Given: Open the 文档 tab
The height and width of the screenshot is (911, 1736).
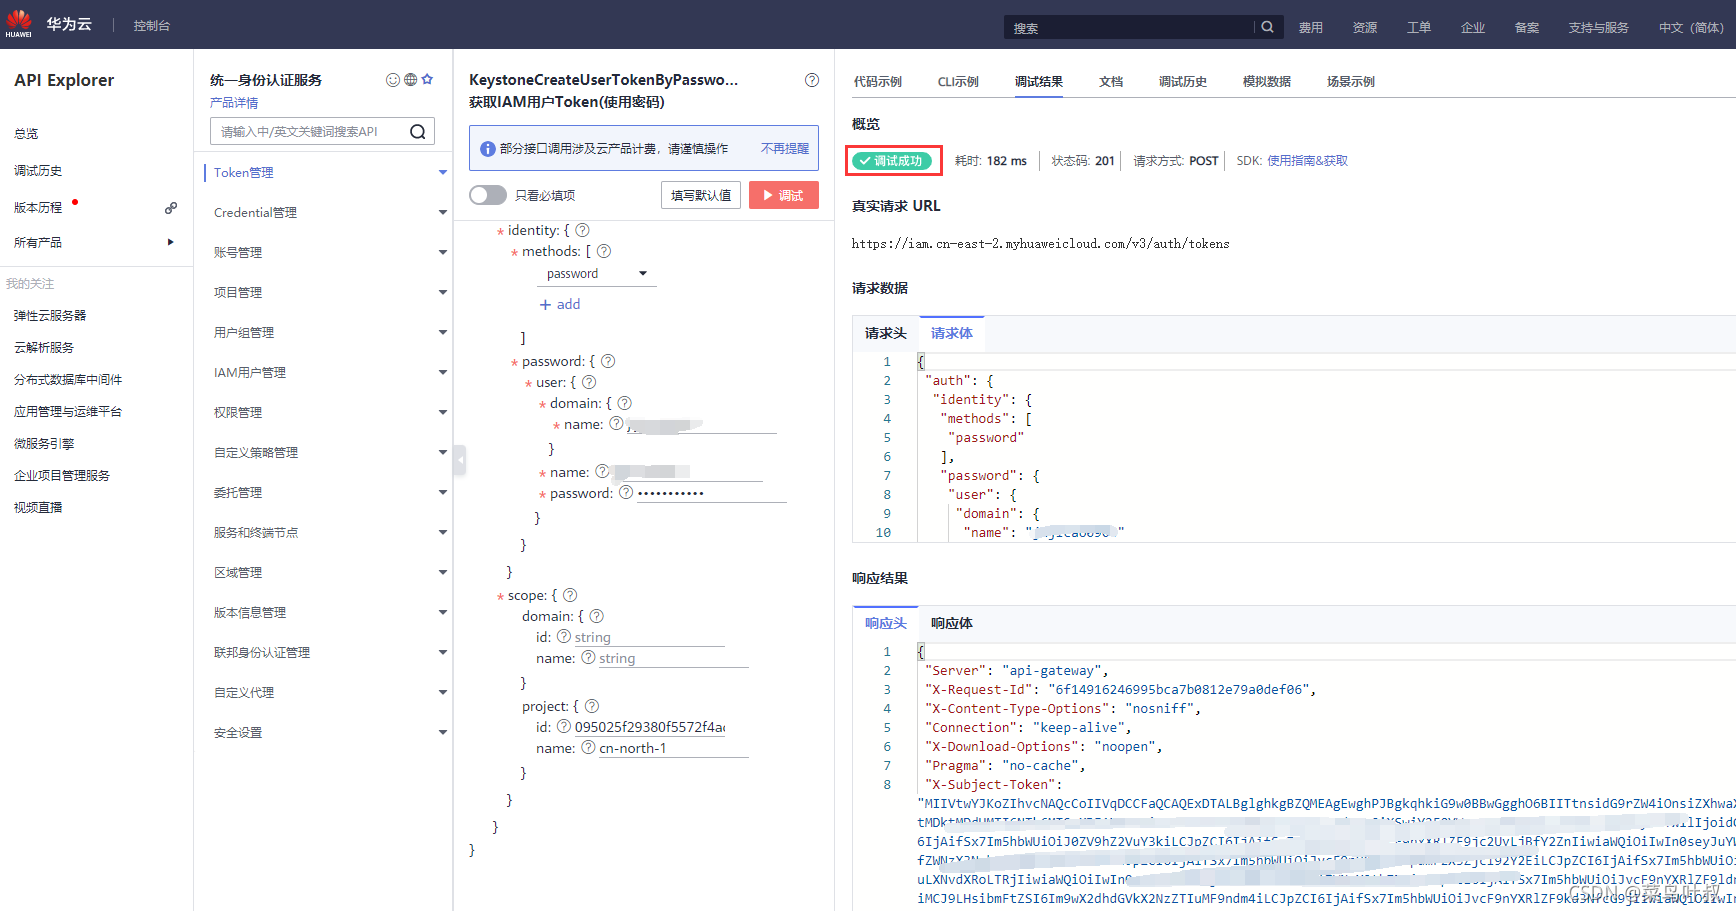Looking at the screenshot, I should click(1111, 82).
